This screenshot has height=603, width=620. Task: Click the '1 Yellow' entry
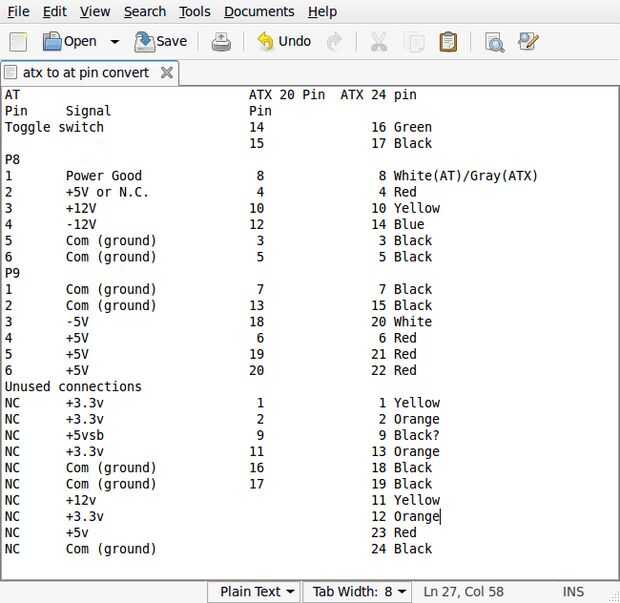pyautogui.click(x=409, y=403)
